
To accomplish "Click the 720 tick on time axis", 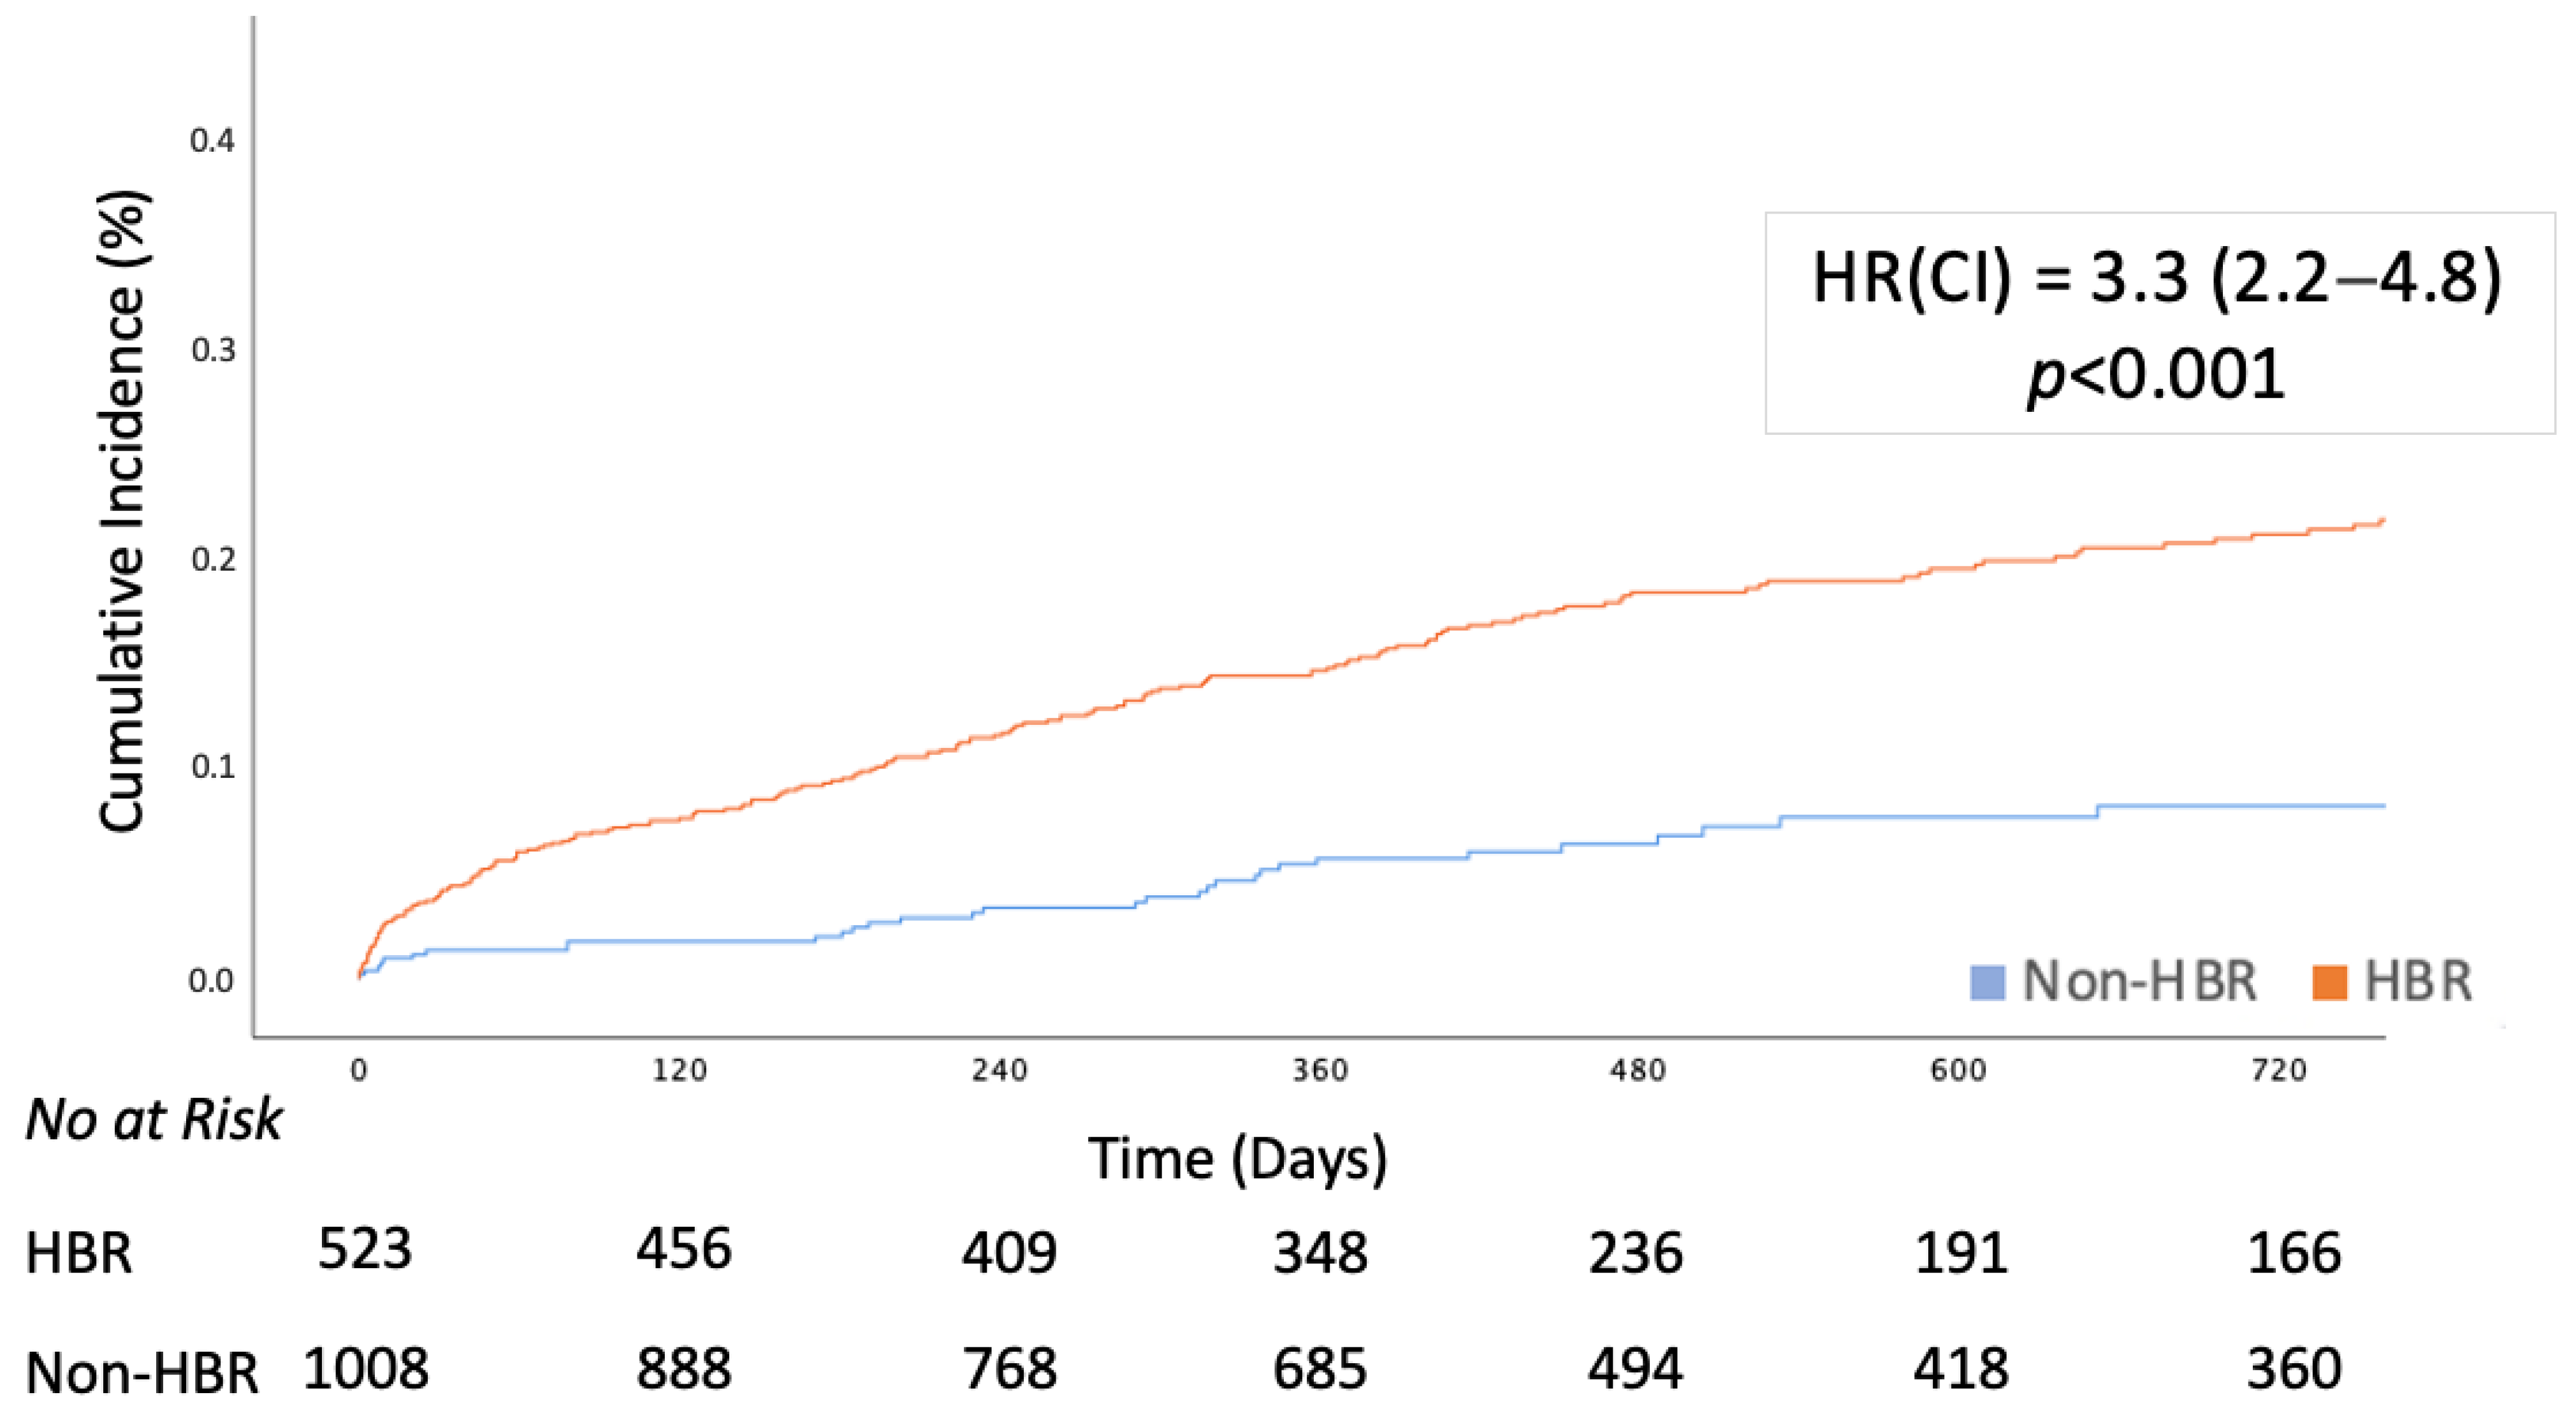I will tap(2278, 1071).
